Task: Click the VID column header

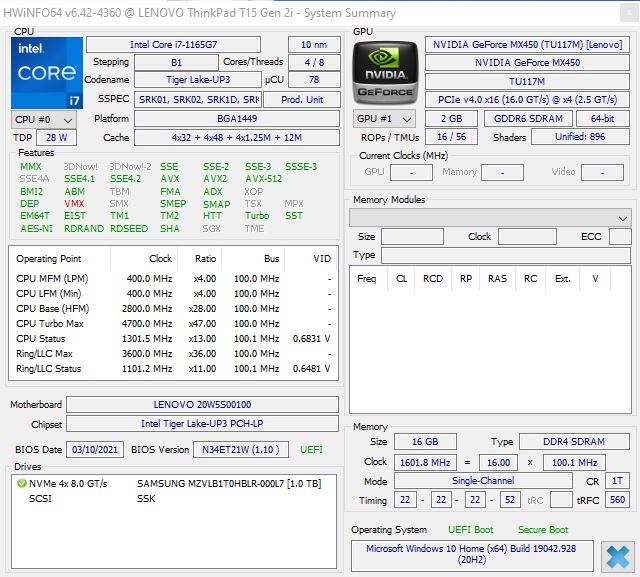Action: point(311,259)
